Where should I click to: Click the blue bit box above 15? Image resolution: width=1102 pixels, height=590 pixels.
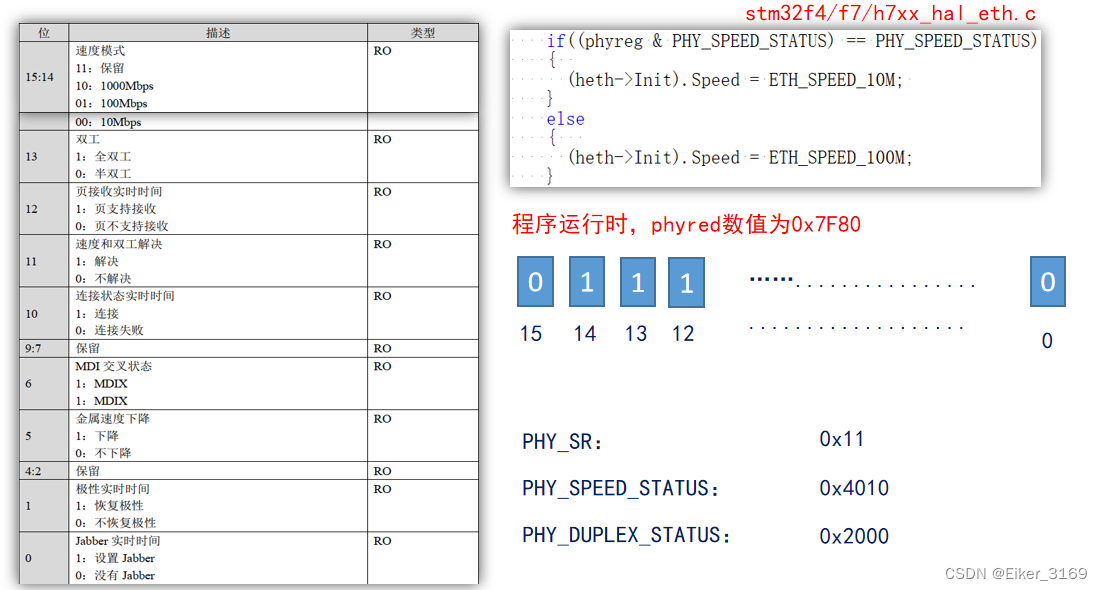536,282
